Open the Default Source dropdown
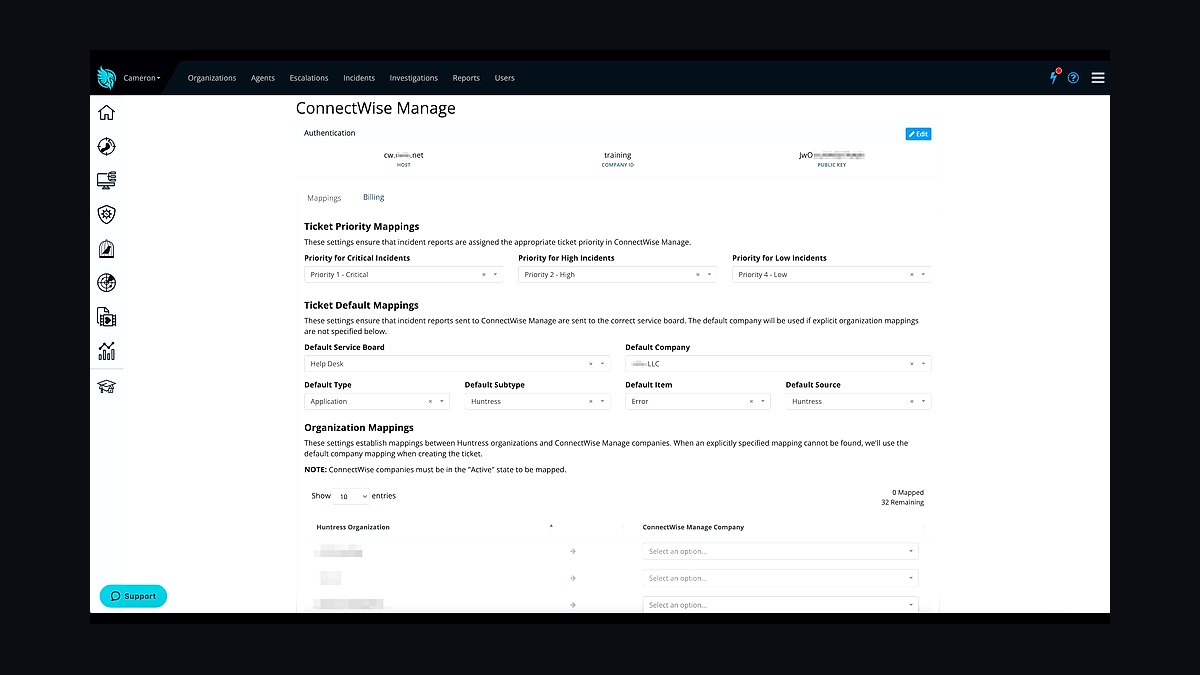The image size is (1200, 675). tap(924, 402)
